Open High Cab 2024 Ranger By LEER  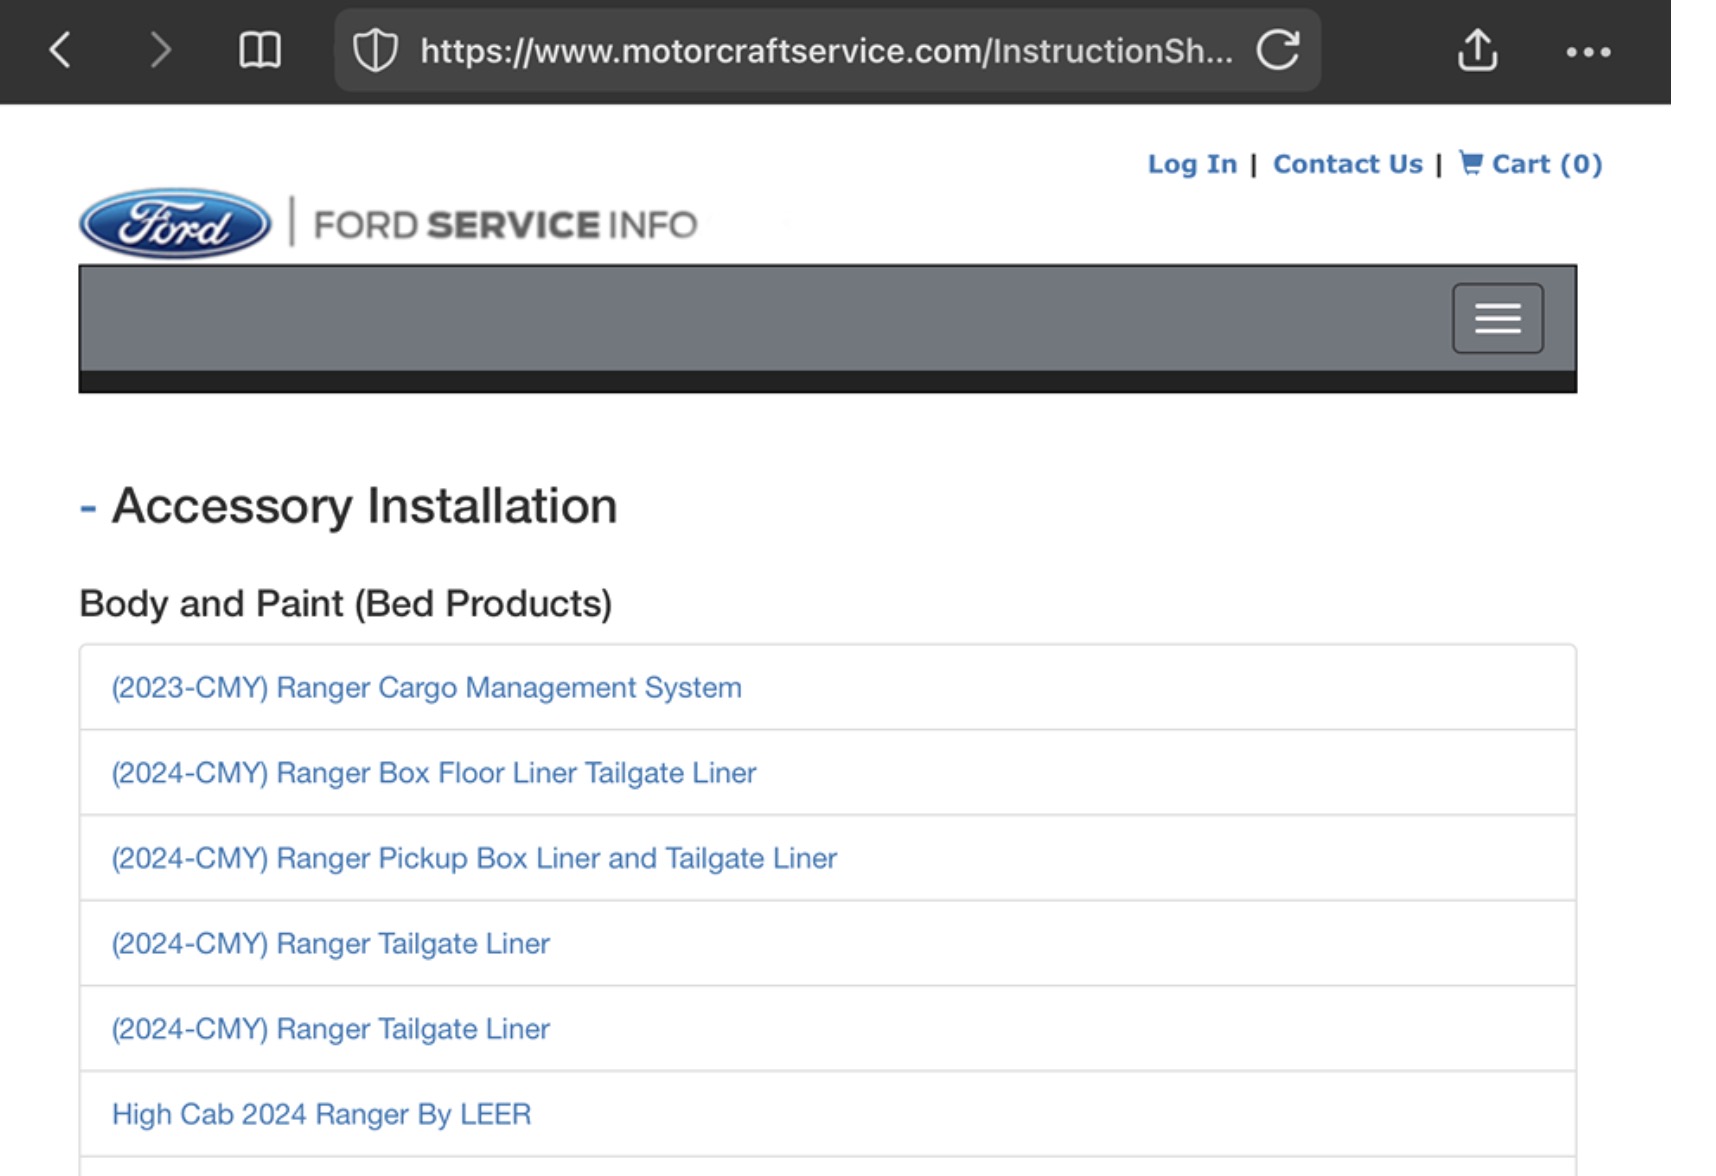point(321,1114)
